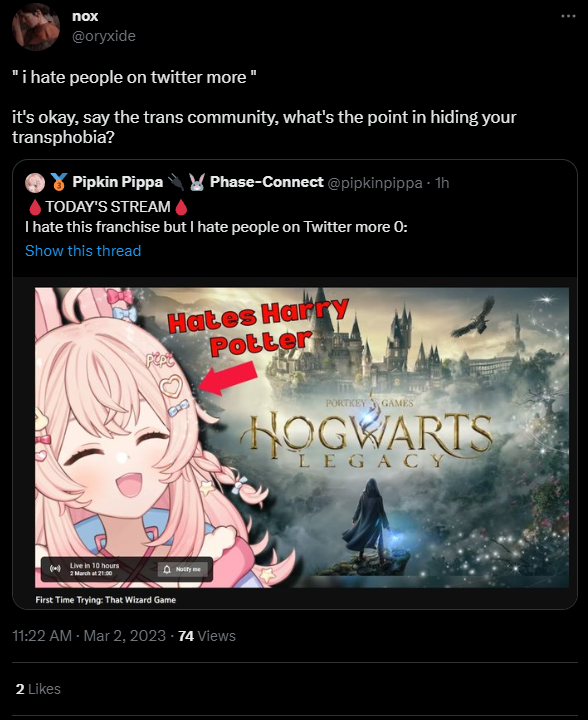Open nox display name profile
The image size is (588, 720).
click(85, 16)
